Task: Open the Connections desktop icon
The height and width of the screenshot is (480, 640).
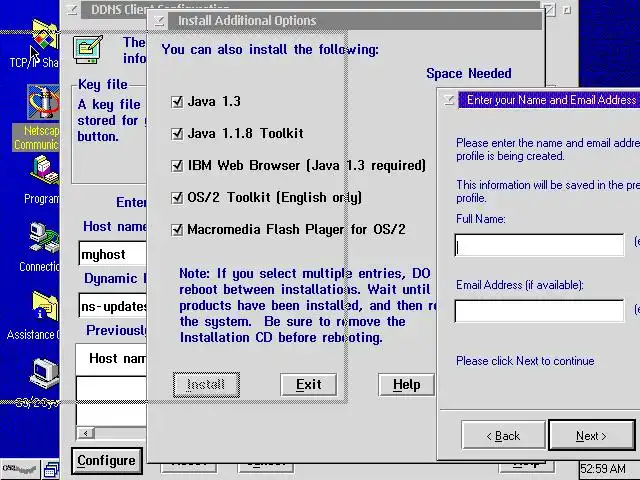Action: tap(44, 237)
